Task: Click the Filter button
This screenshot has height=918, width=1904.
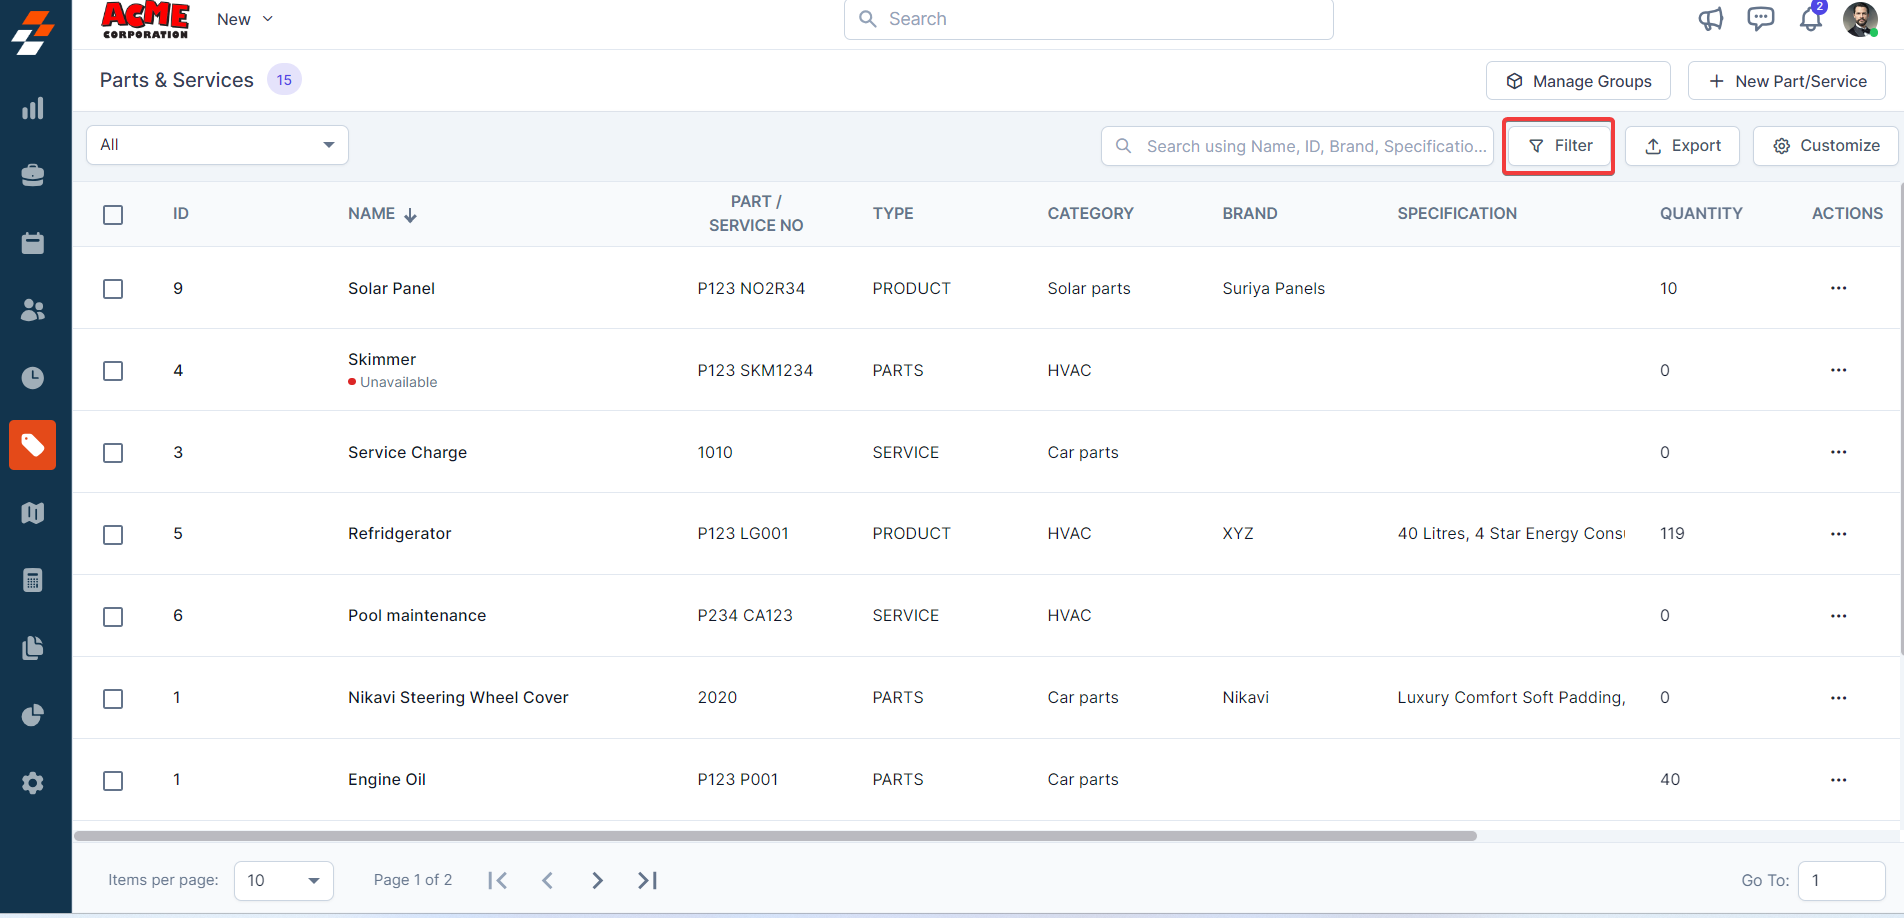Action: point(1559,146)
